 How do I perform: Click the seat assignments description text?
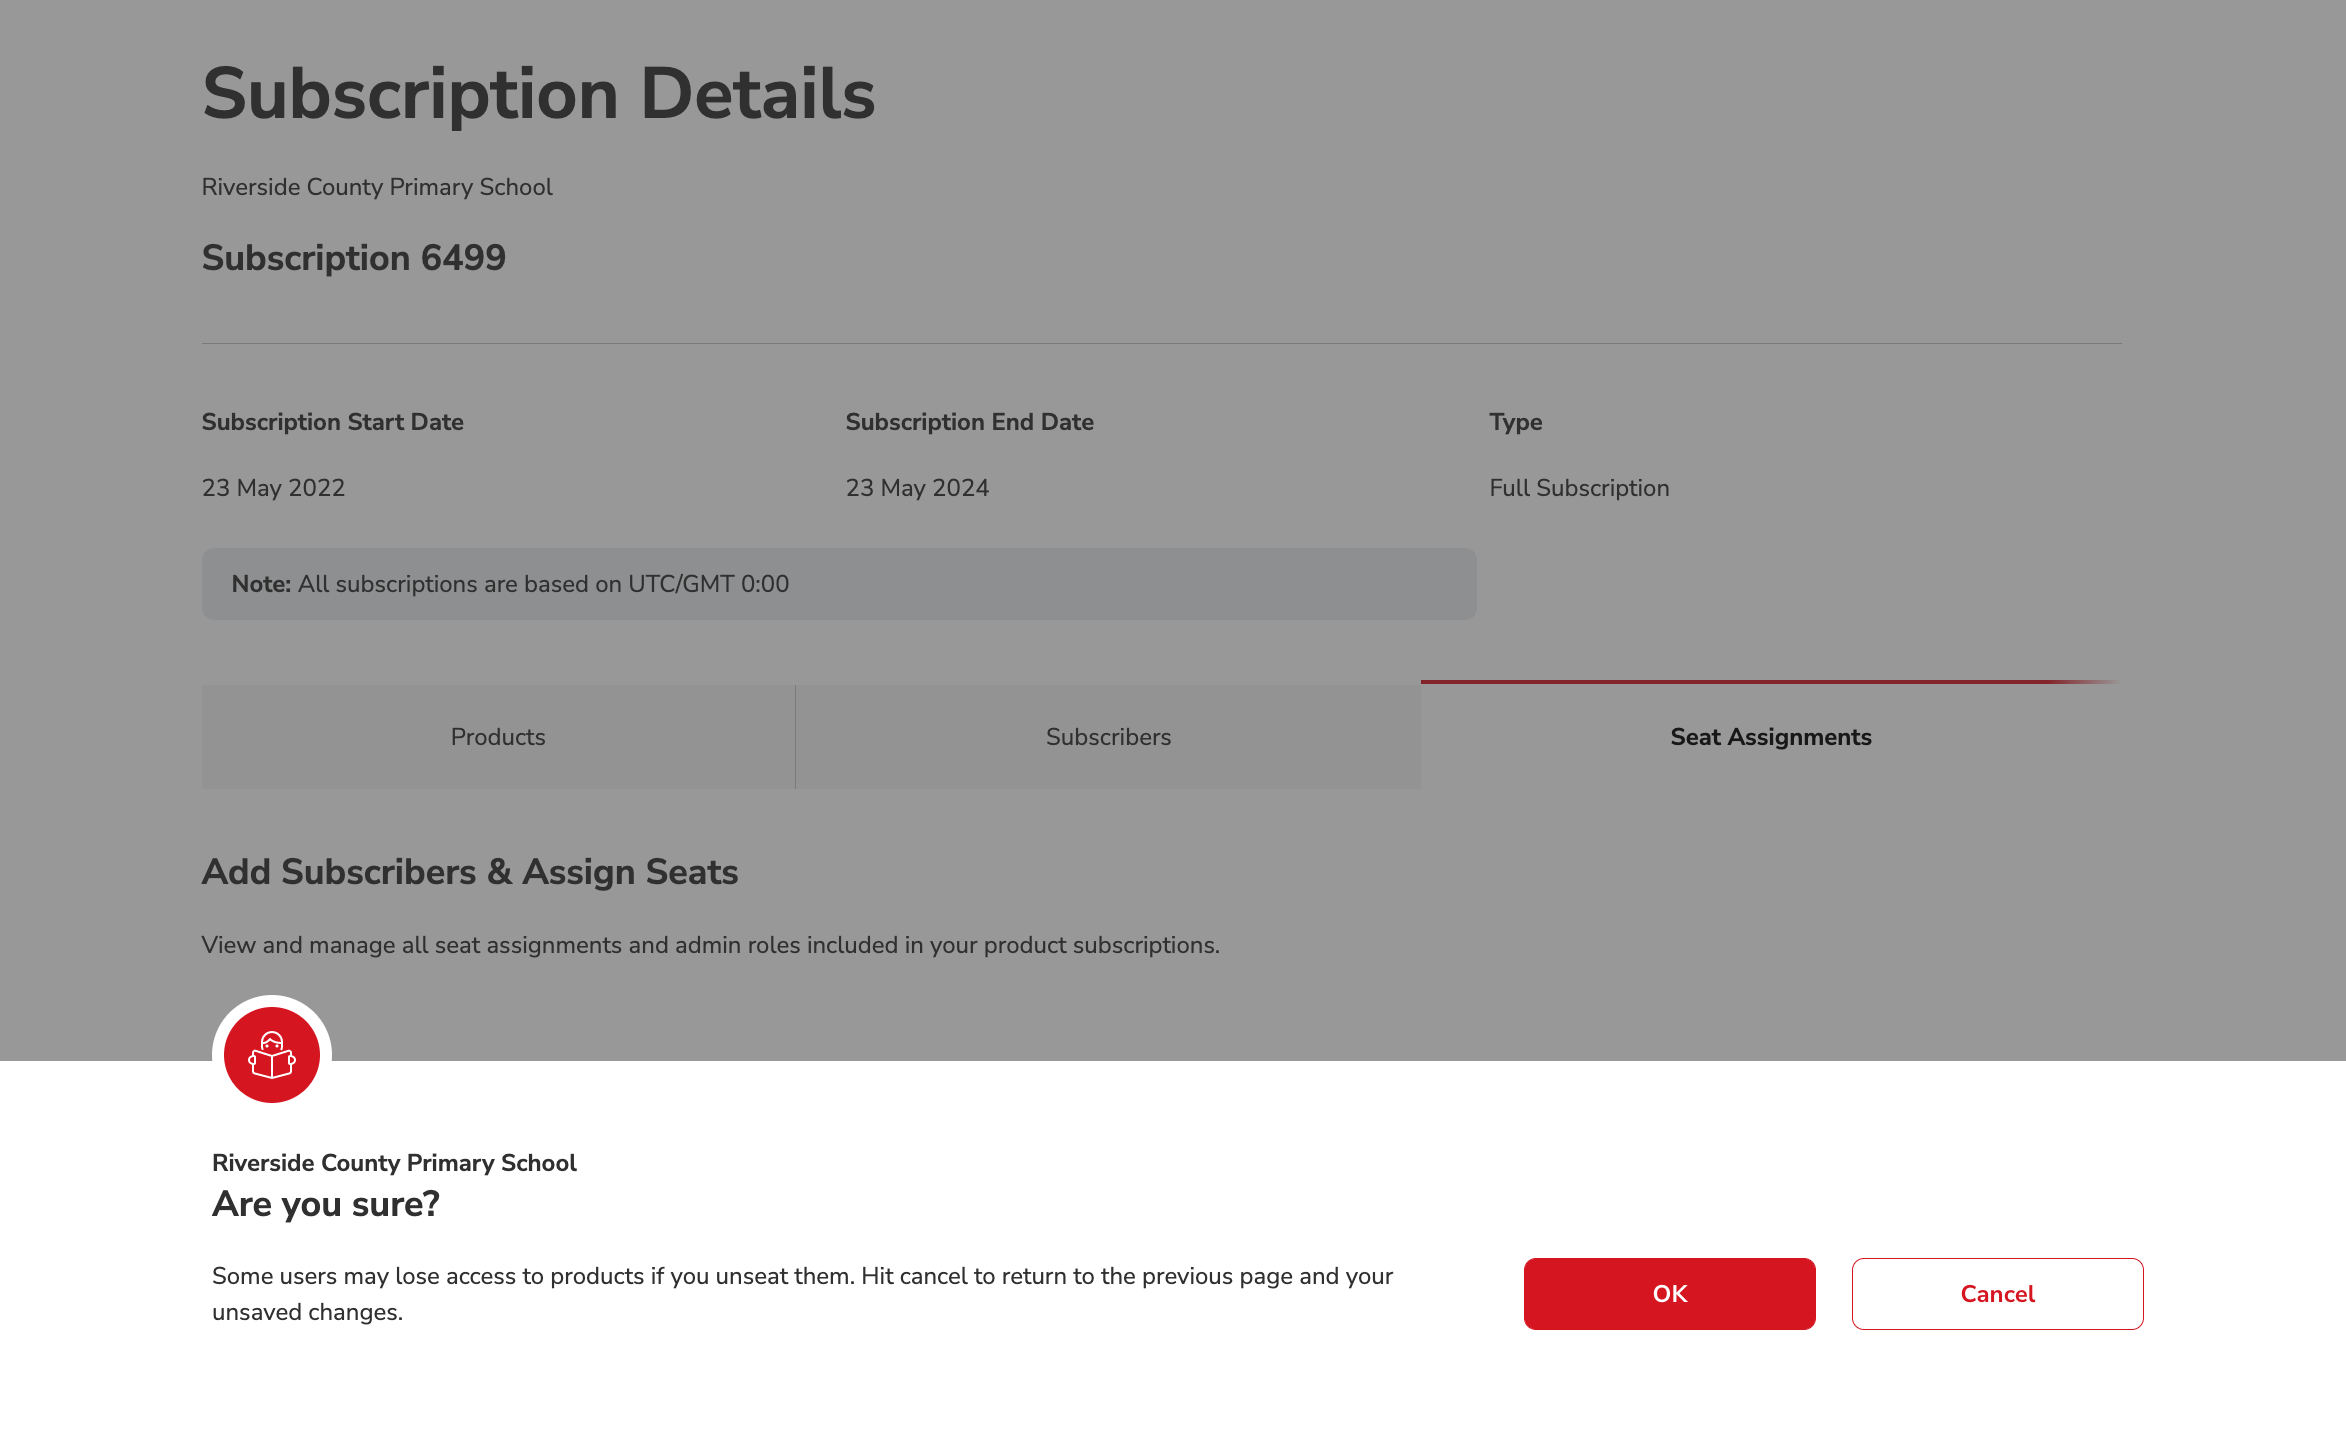710,945
